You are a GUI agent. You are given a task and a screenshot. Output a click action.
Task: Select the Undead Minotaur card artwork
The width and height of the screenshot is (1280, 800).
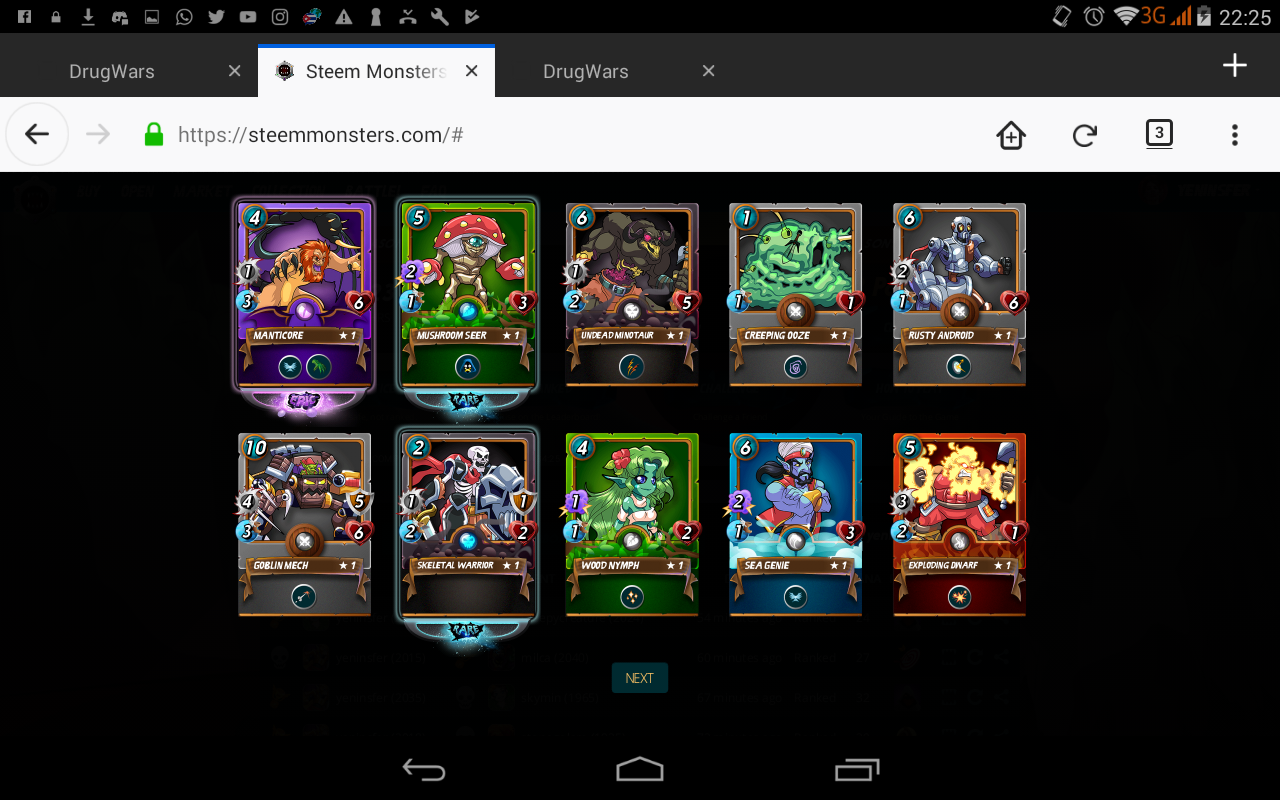point(631,262)
